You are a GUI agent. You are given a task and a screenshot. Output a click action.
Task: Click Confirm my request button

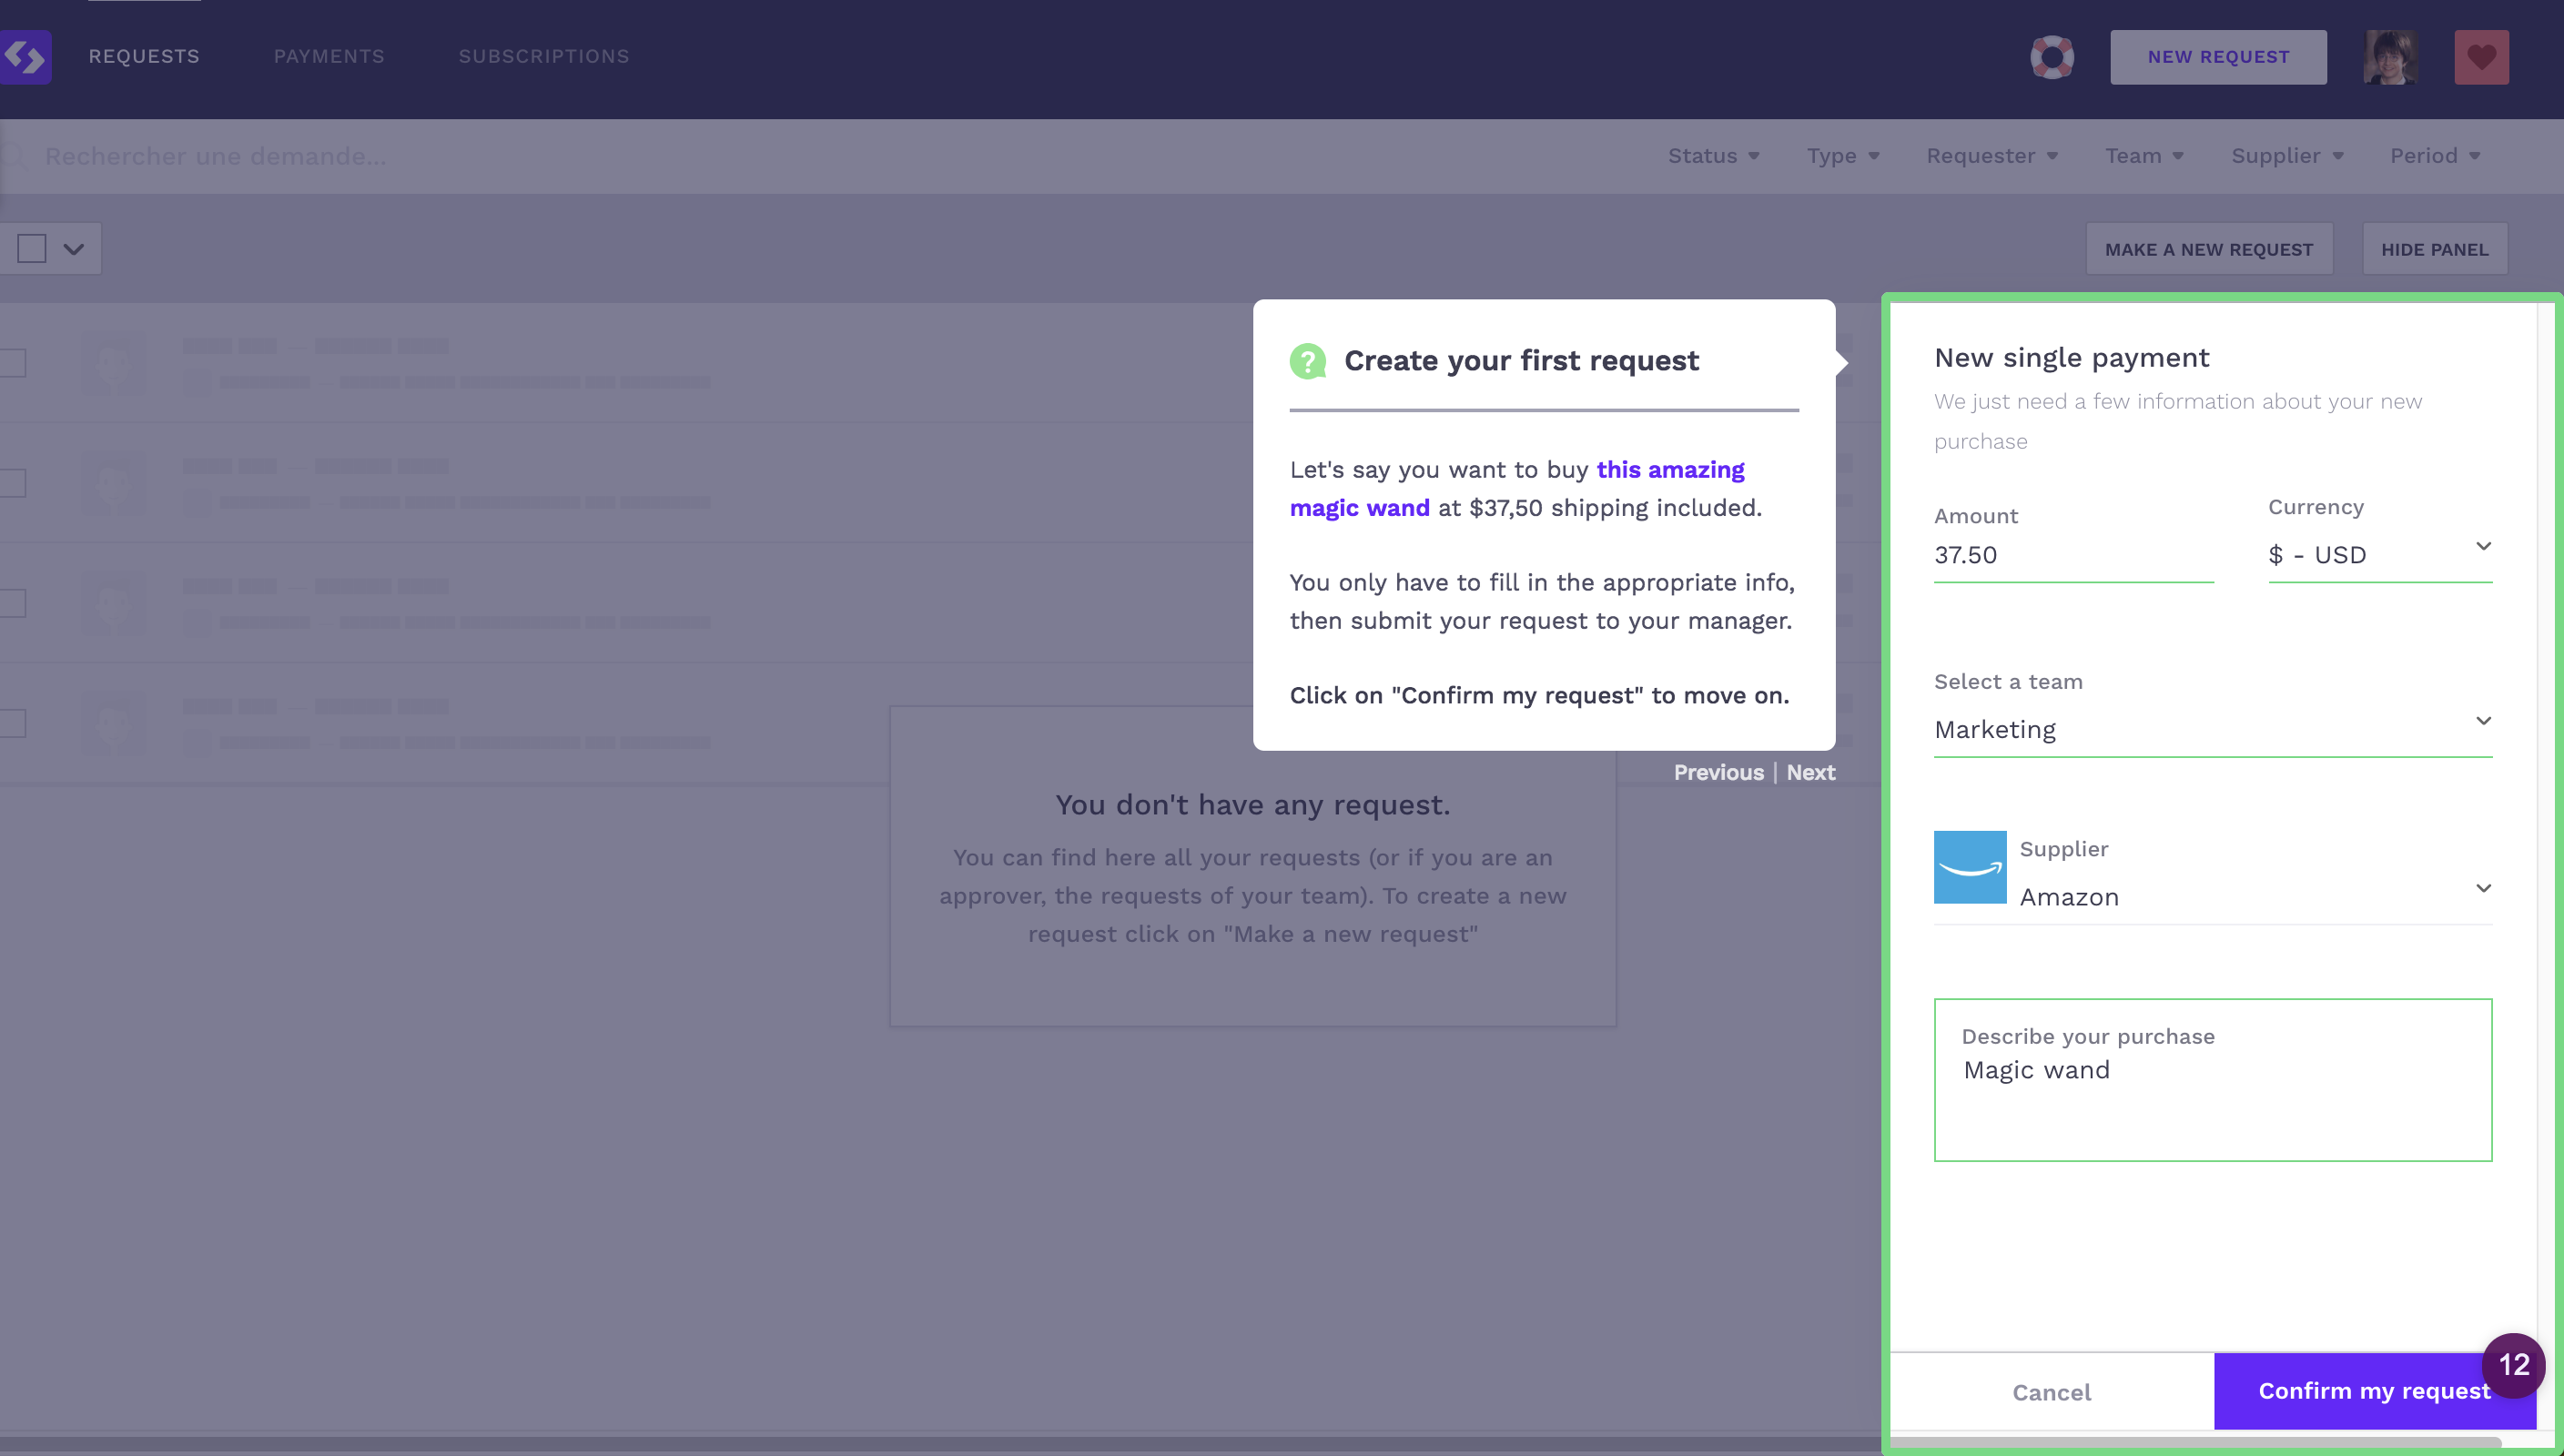2374,1391
